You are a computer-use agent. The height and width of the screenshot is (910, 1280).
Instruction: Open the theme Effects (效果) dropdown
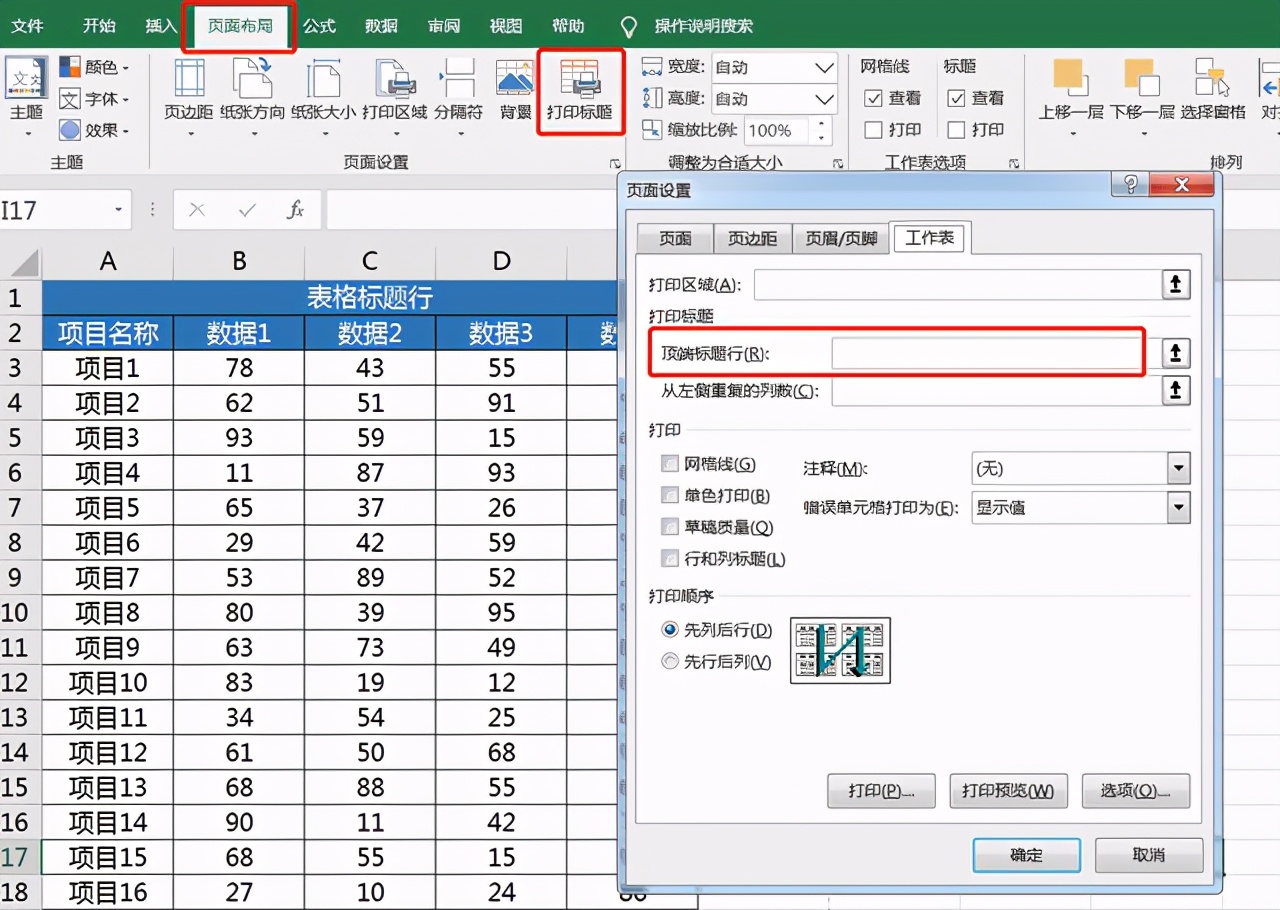[94, 130]
